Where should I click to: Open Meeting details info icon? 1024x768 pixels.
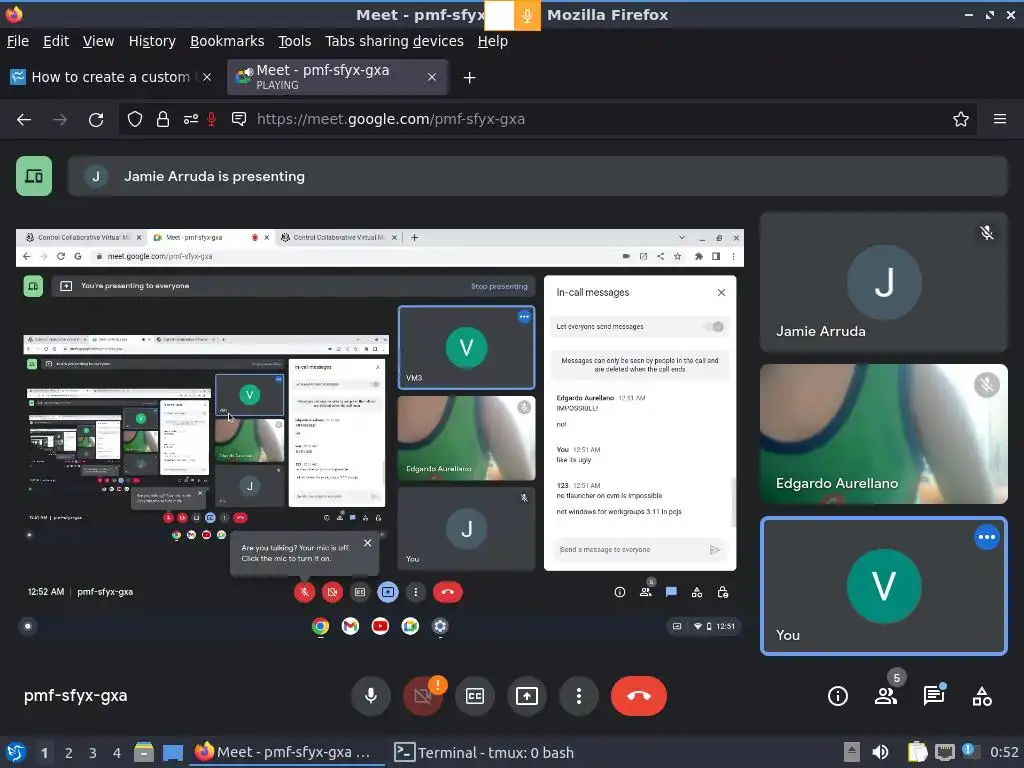click(x=838, y=696)
